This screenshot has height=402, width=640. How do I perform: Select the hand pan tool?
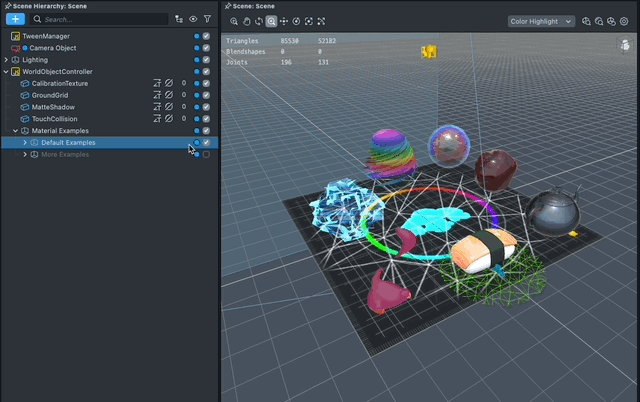(x=246, y=21)
